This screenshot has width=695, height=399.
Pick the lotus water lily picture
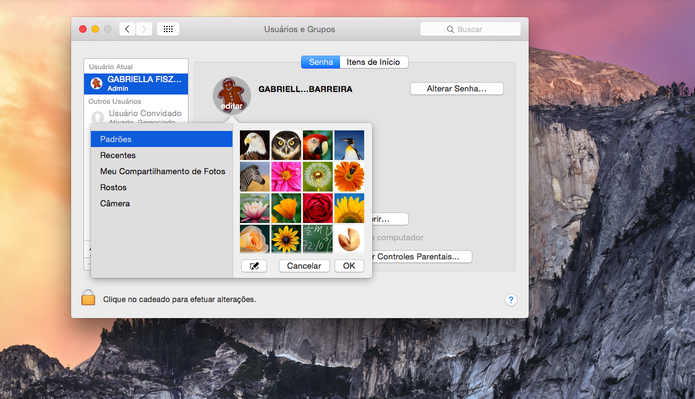(x=254, y=208)
